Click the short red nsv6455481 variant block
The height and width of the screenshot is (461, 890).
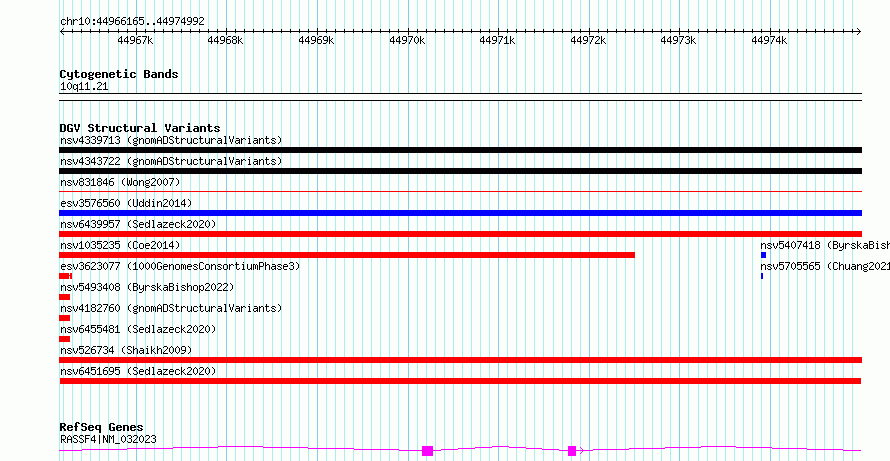tap(65, 339)
